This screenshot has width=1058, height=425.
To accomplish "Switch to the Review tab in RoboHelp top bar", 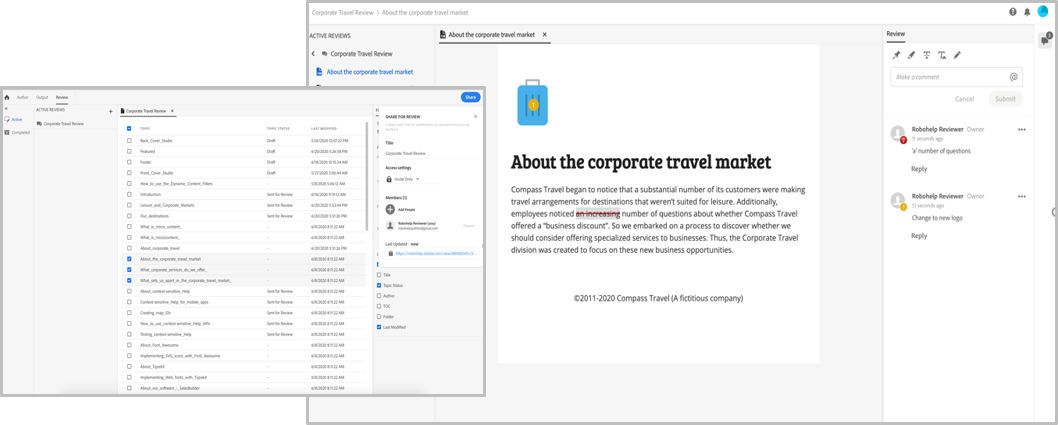I will pos(62,97).
